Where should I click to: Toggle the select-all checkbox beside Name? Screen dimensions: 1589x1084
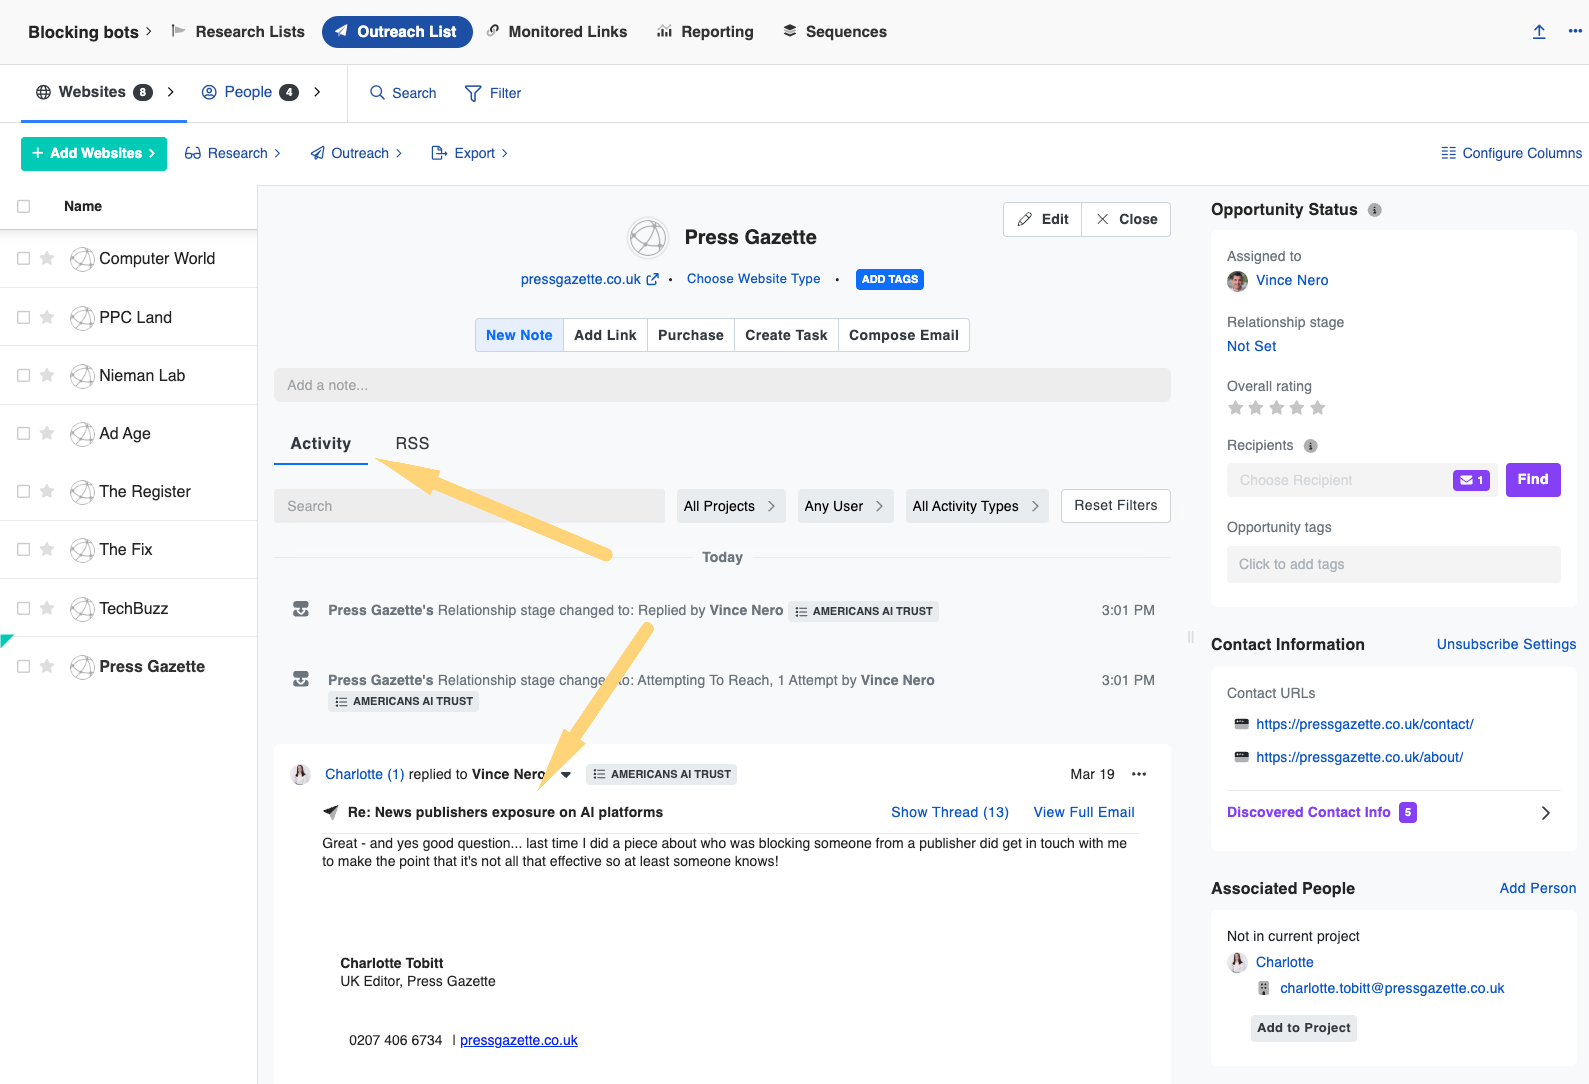24,206
